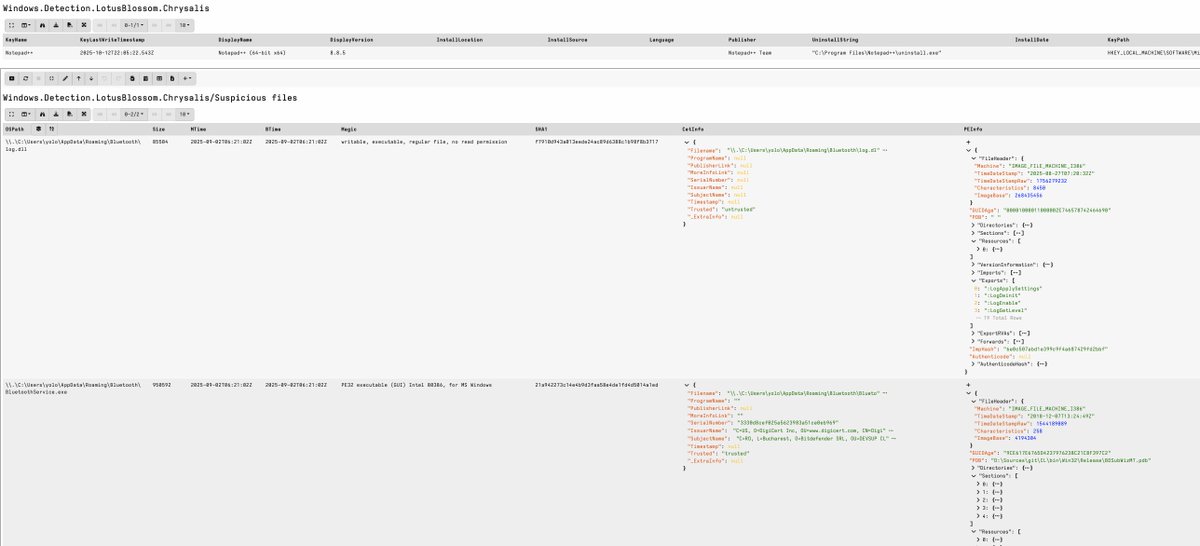
Task: Click the SHA1 column header
Action: point(542,129)
